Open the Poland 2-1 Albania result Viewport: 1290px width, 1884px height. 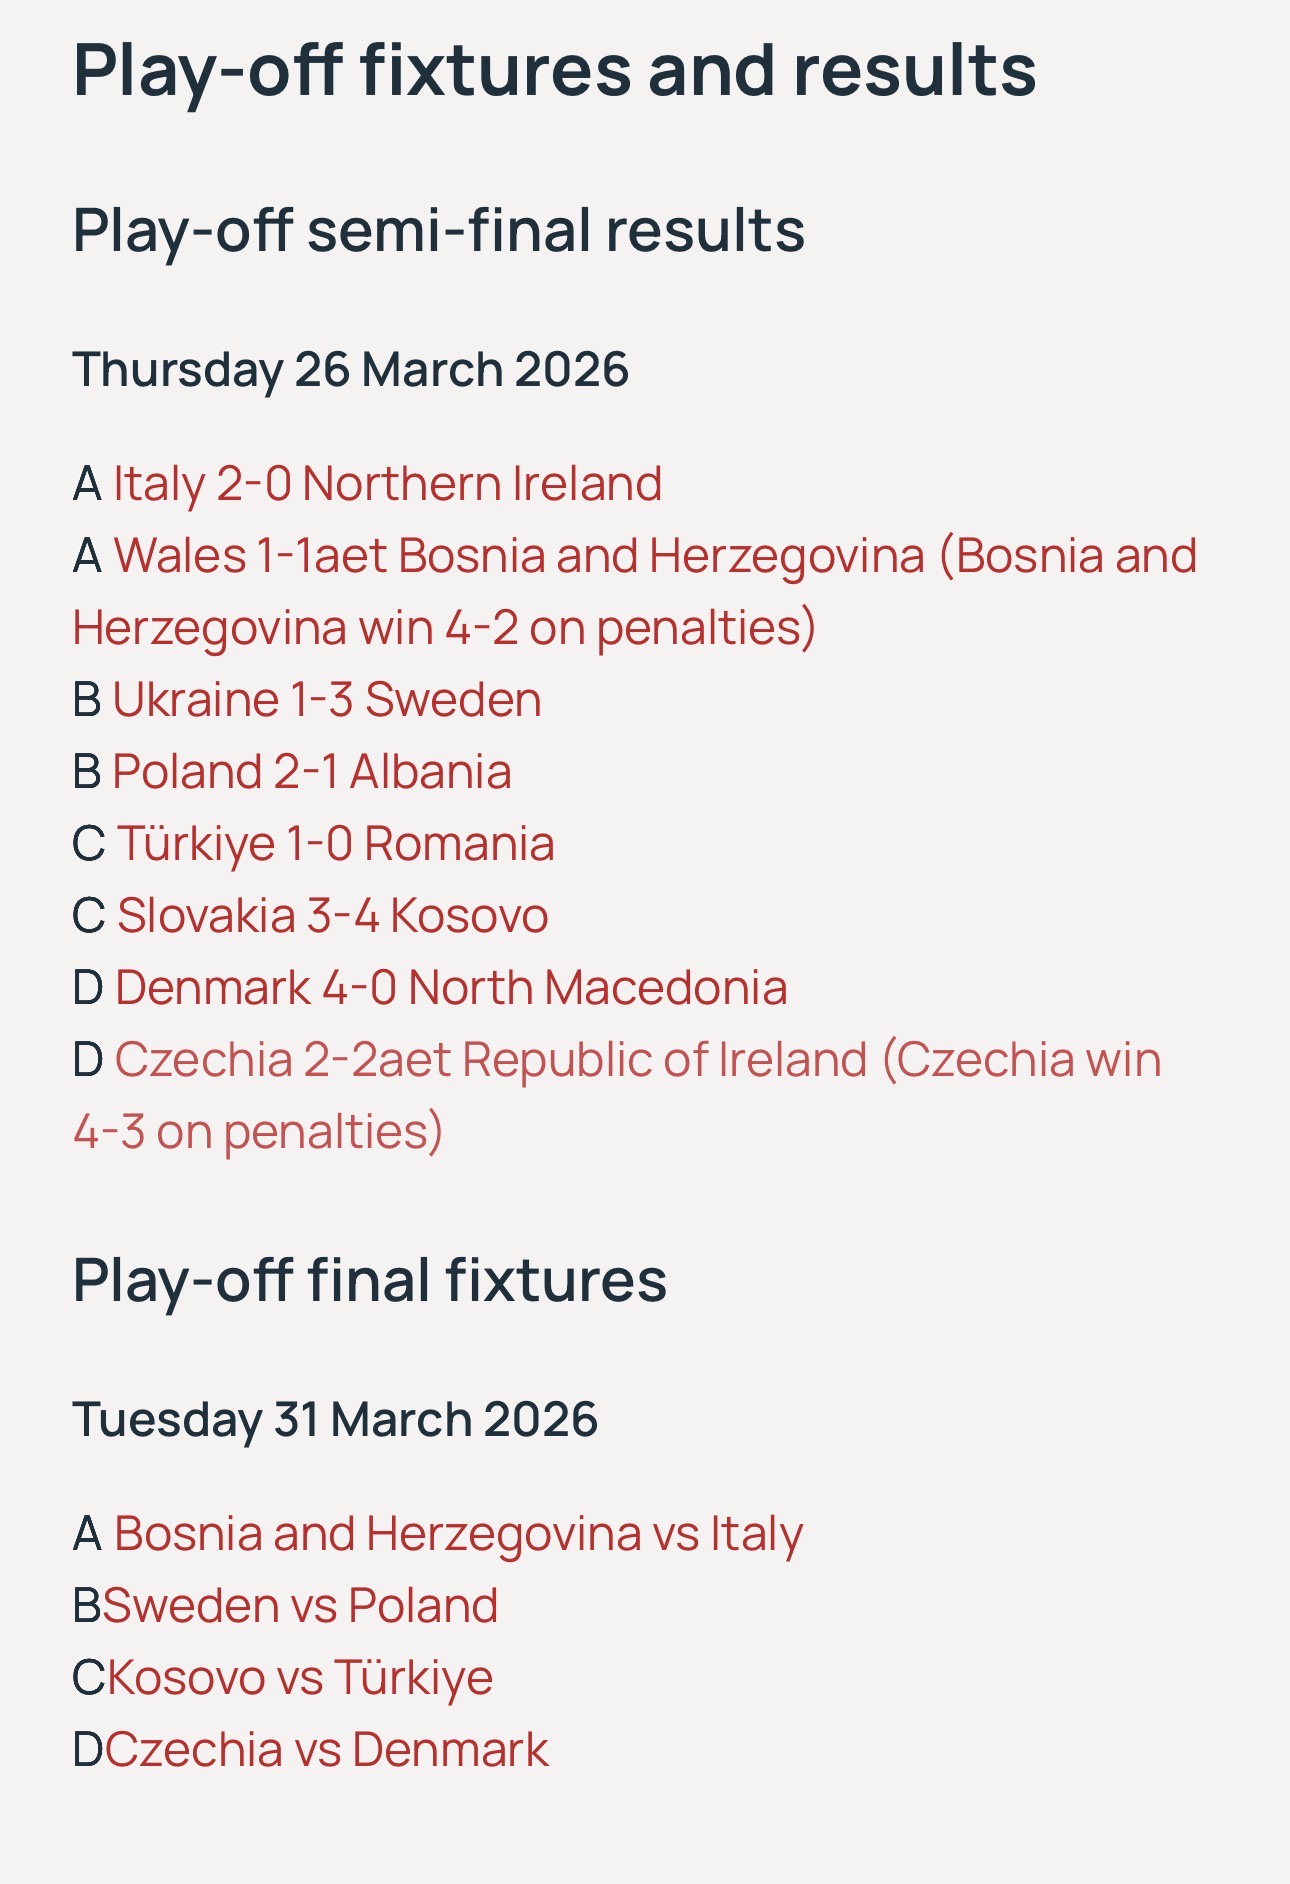coord(312,772)
